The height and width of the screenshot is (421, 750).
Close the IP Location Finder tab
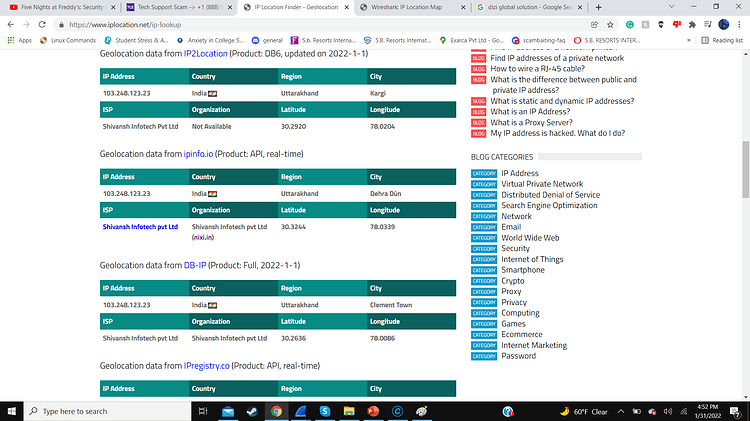tap(347, 7)
